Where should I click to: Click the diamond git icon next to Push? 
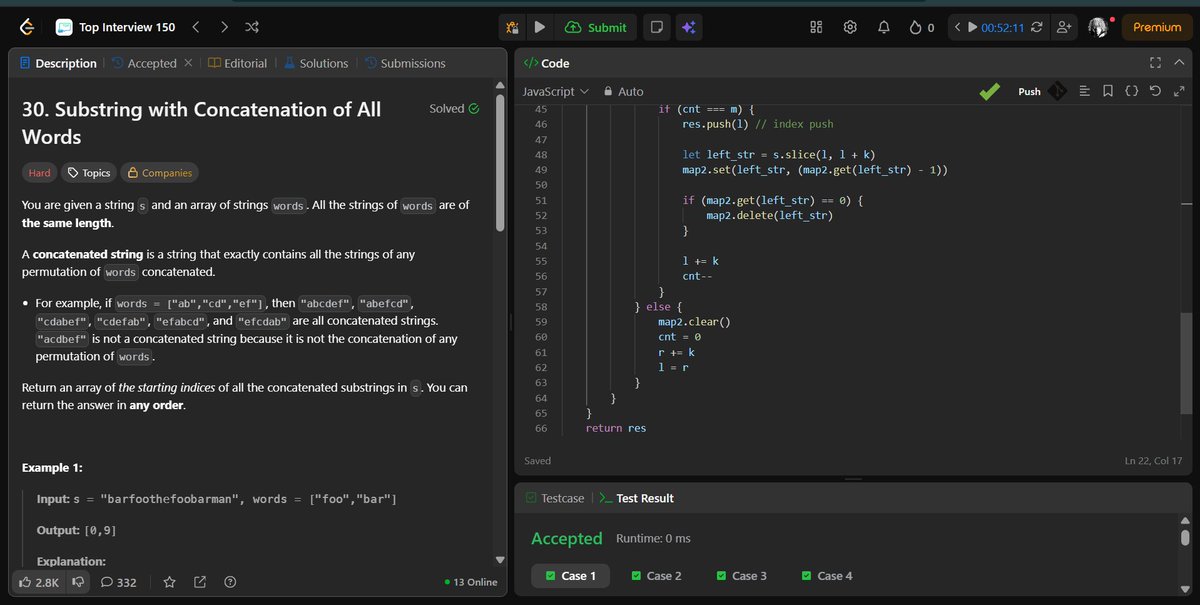point(1057,91)
